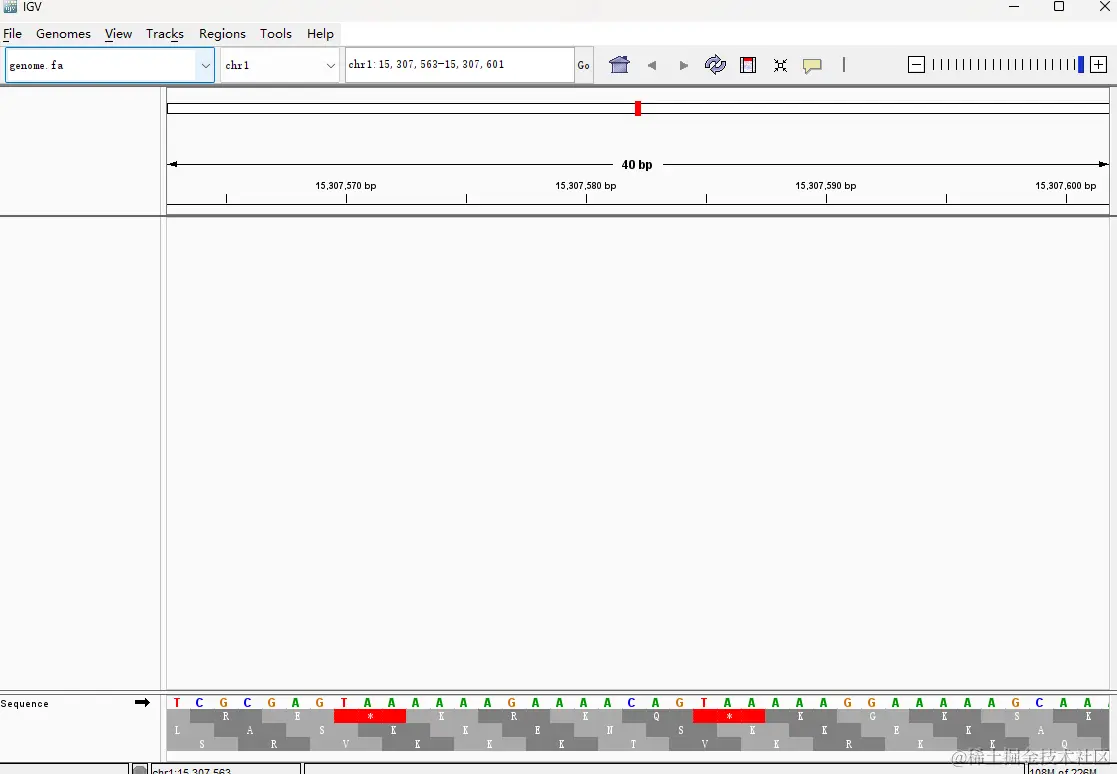Image resolution: width=1117 pixels, height=774 pixels.
Task: Go forward with the right arrow icon
Action: pyautogui.click(x=684, y=66)
